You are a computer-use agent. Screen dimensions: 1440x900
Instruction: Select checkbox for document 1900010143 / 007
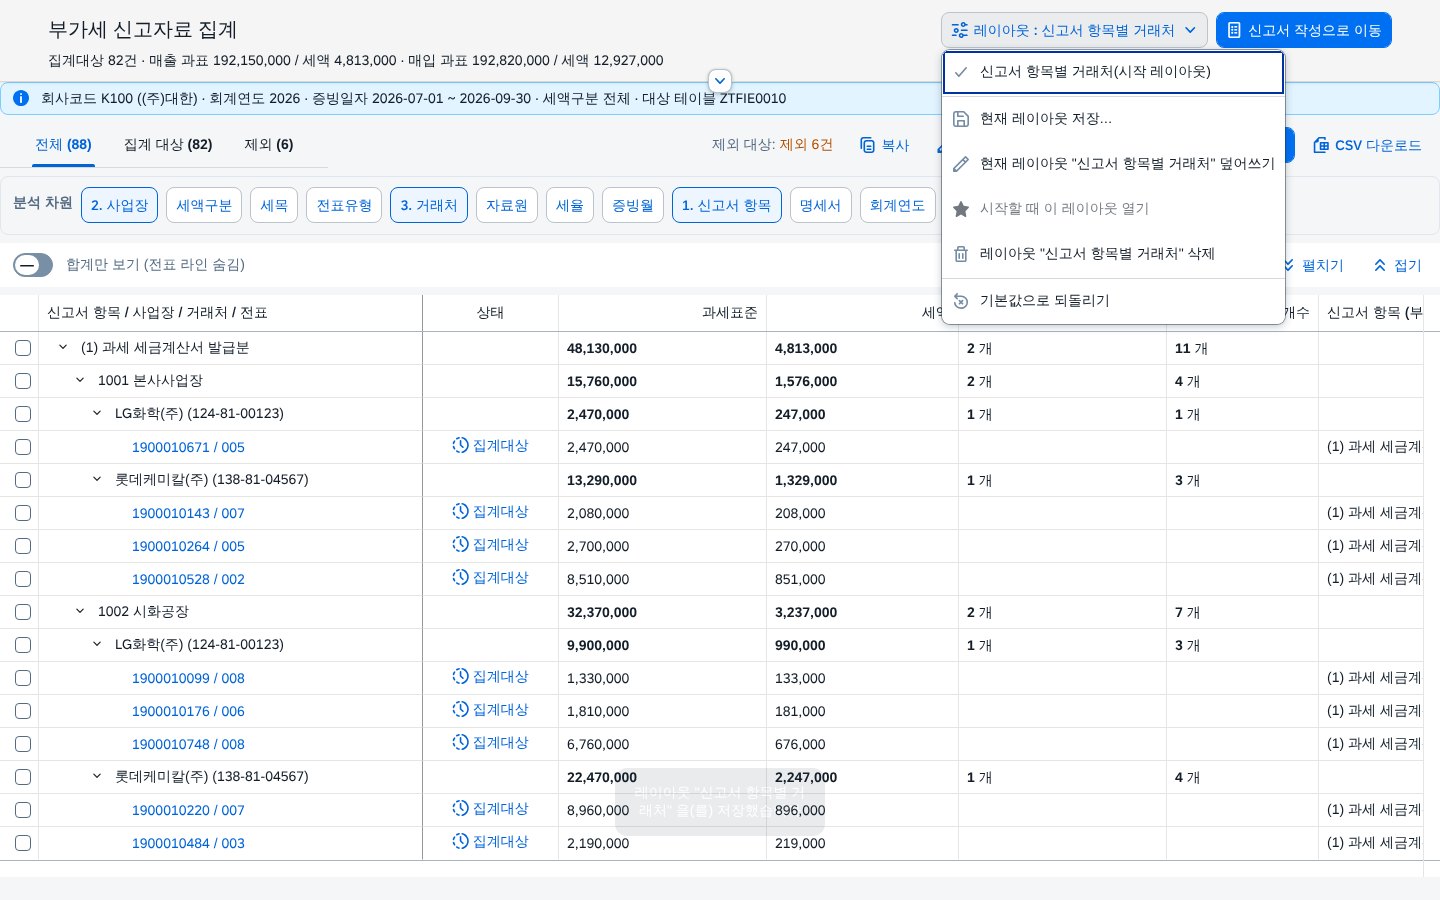click(23, 513)
